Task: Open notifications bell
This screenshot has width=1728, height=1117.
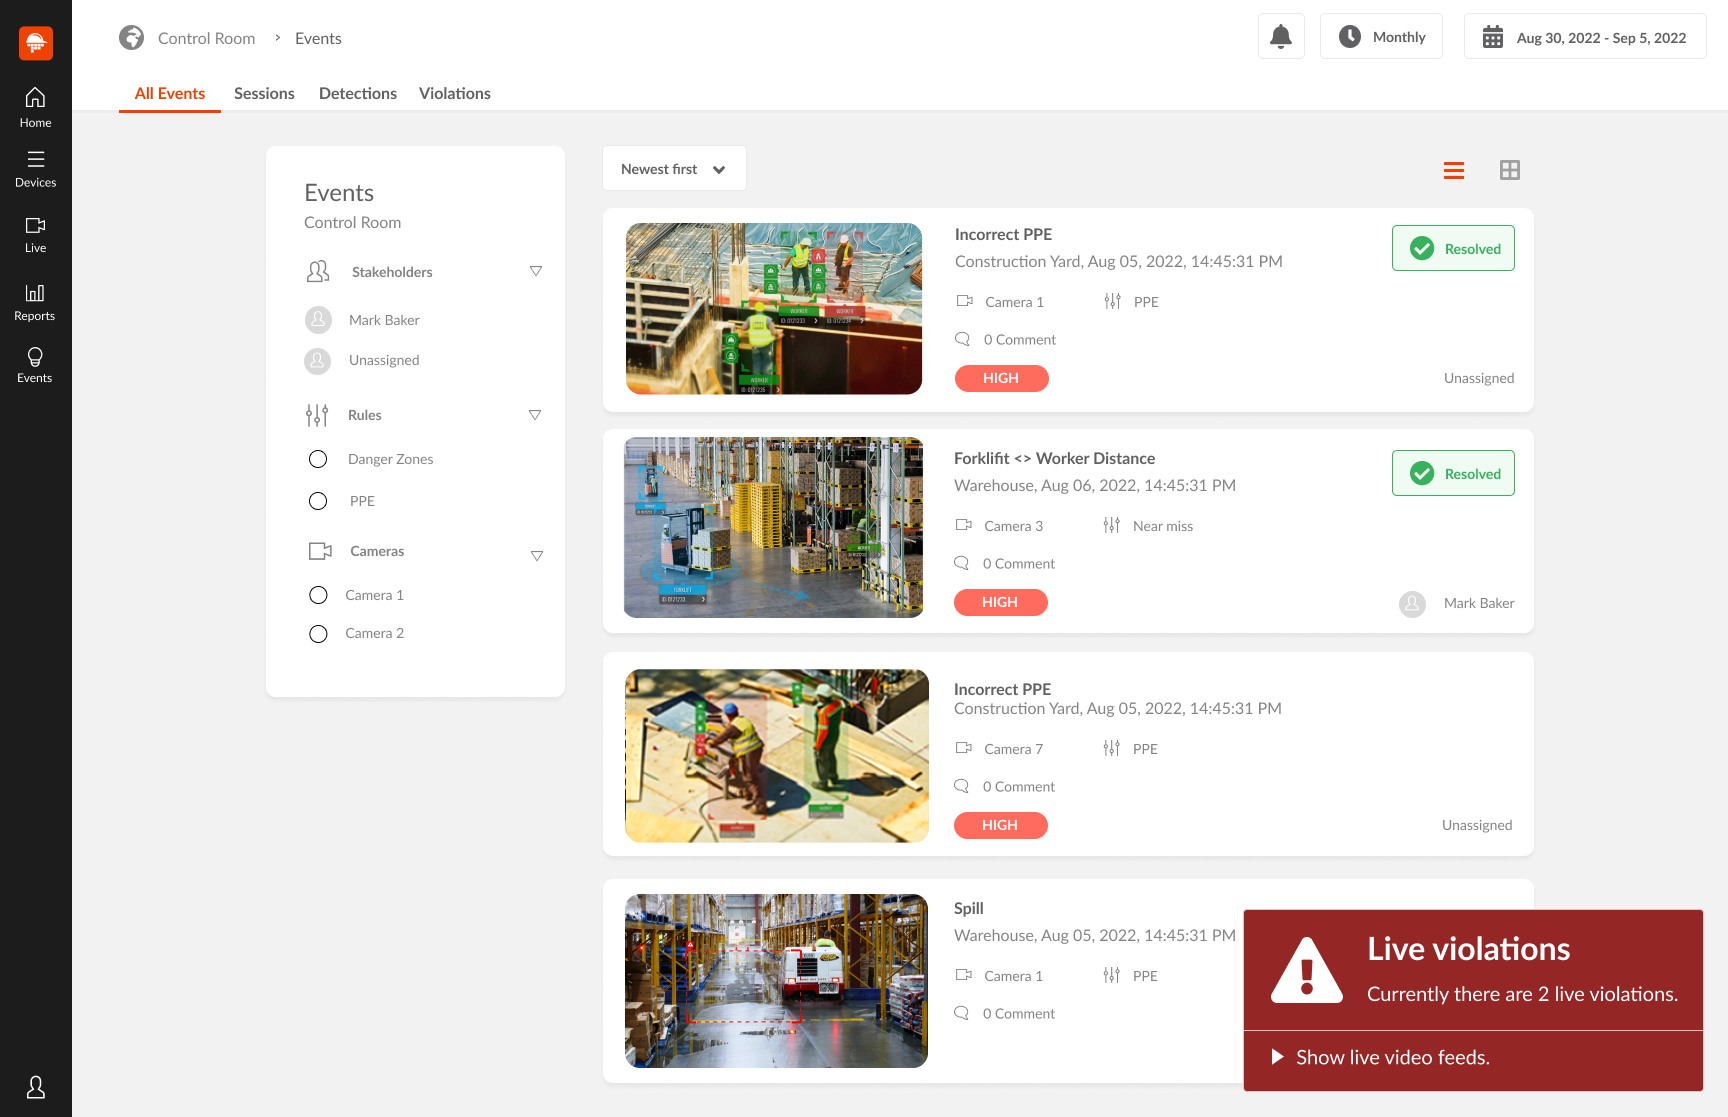Action: click(1281, 36)
